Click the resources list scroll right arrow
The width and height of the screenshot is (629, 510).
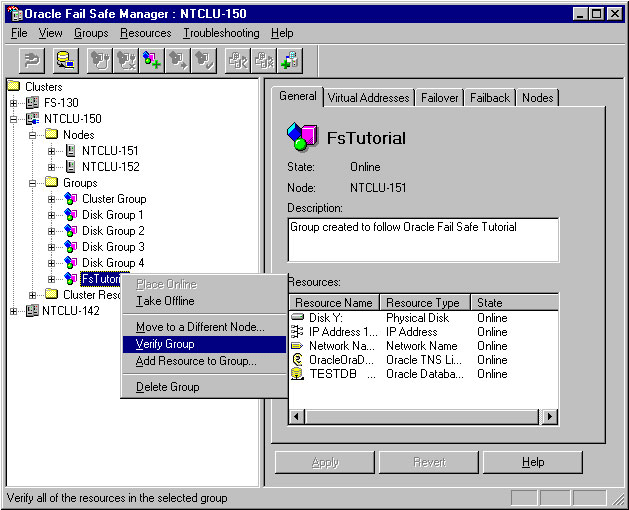tap(550, 417)
